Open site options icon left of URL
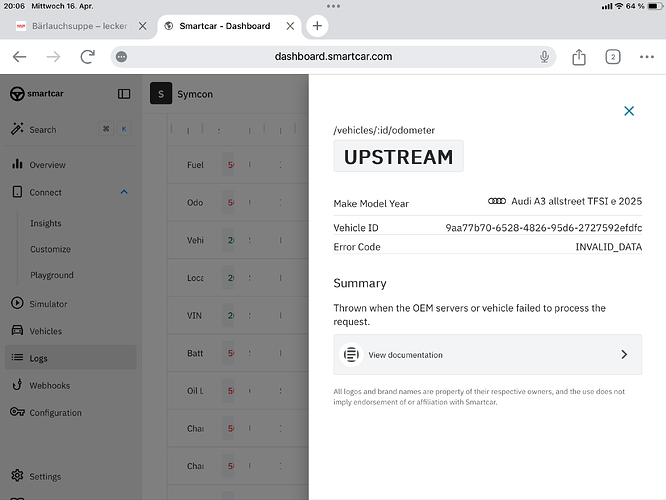 121,56
